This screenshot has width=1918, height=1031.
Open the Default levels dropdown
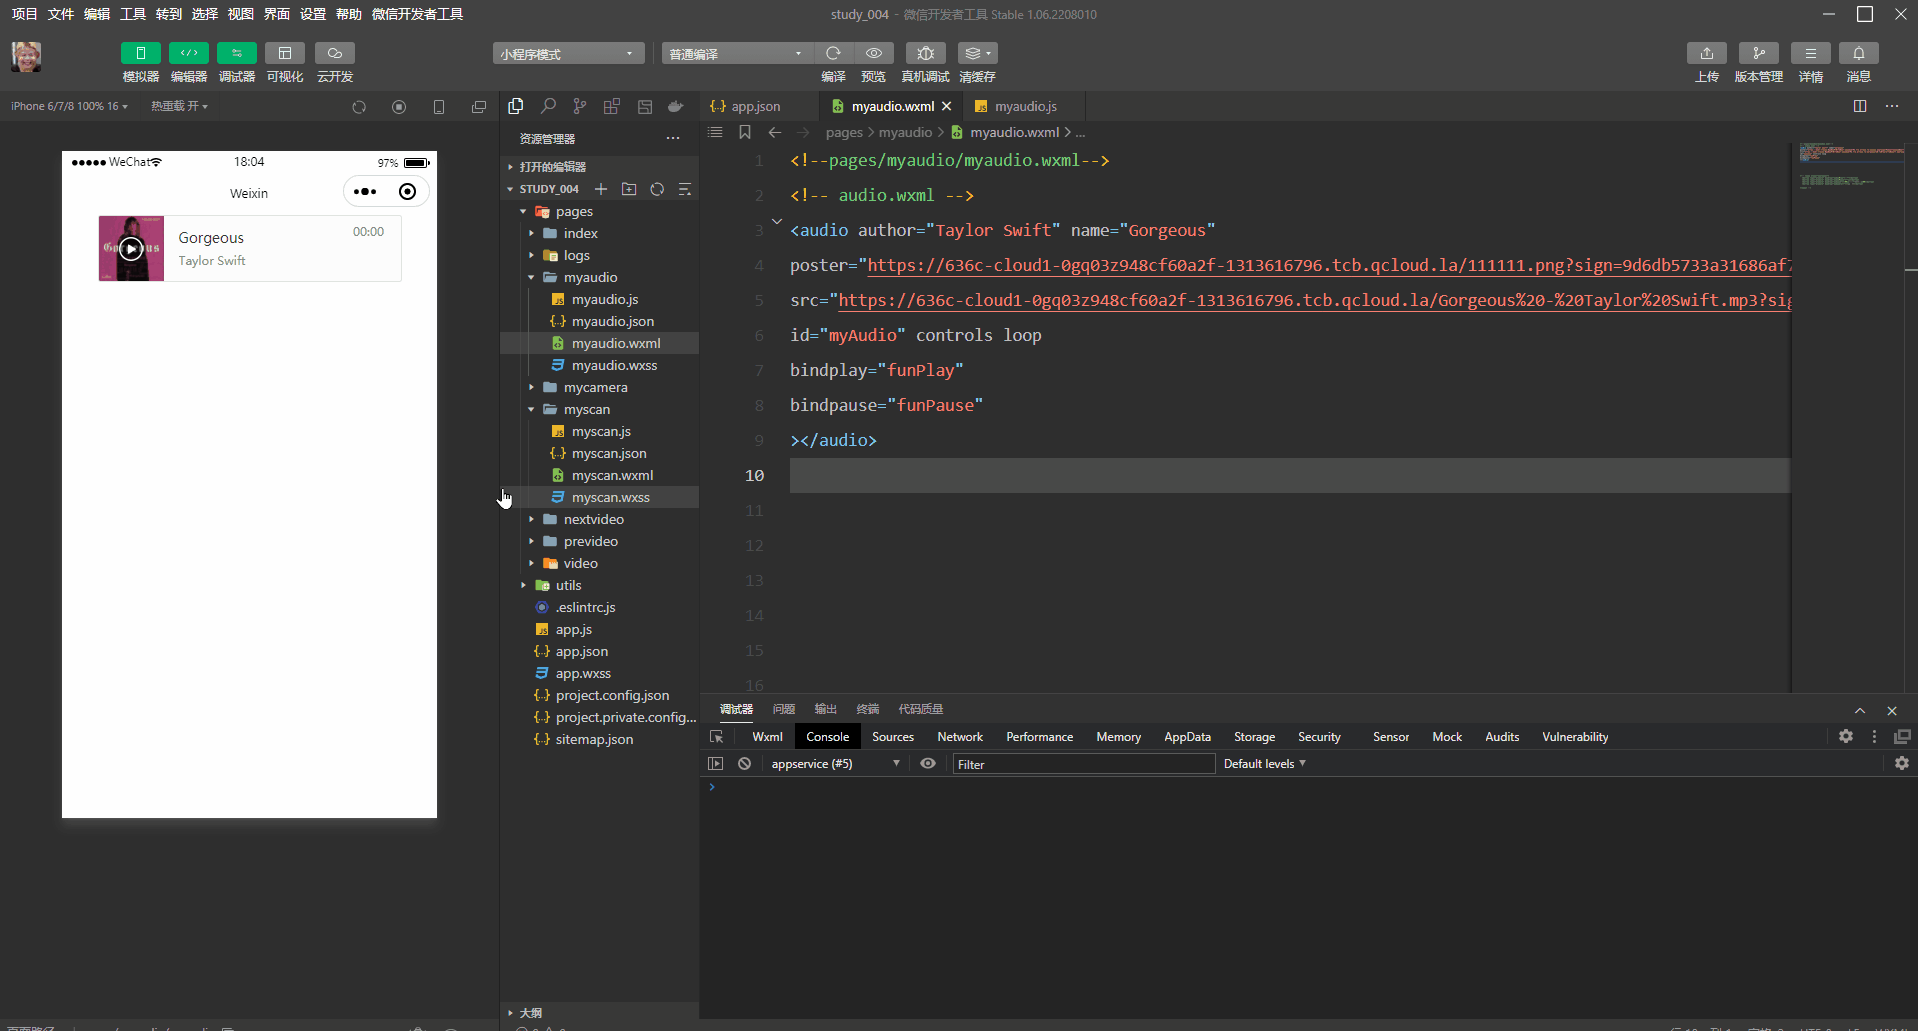pos(1265,764)
